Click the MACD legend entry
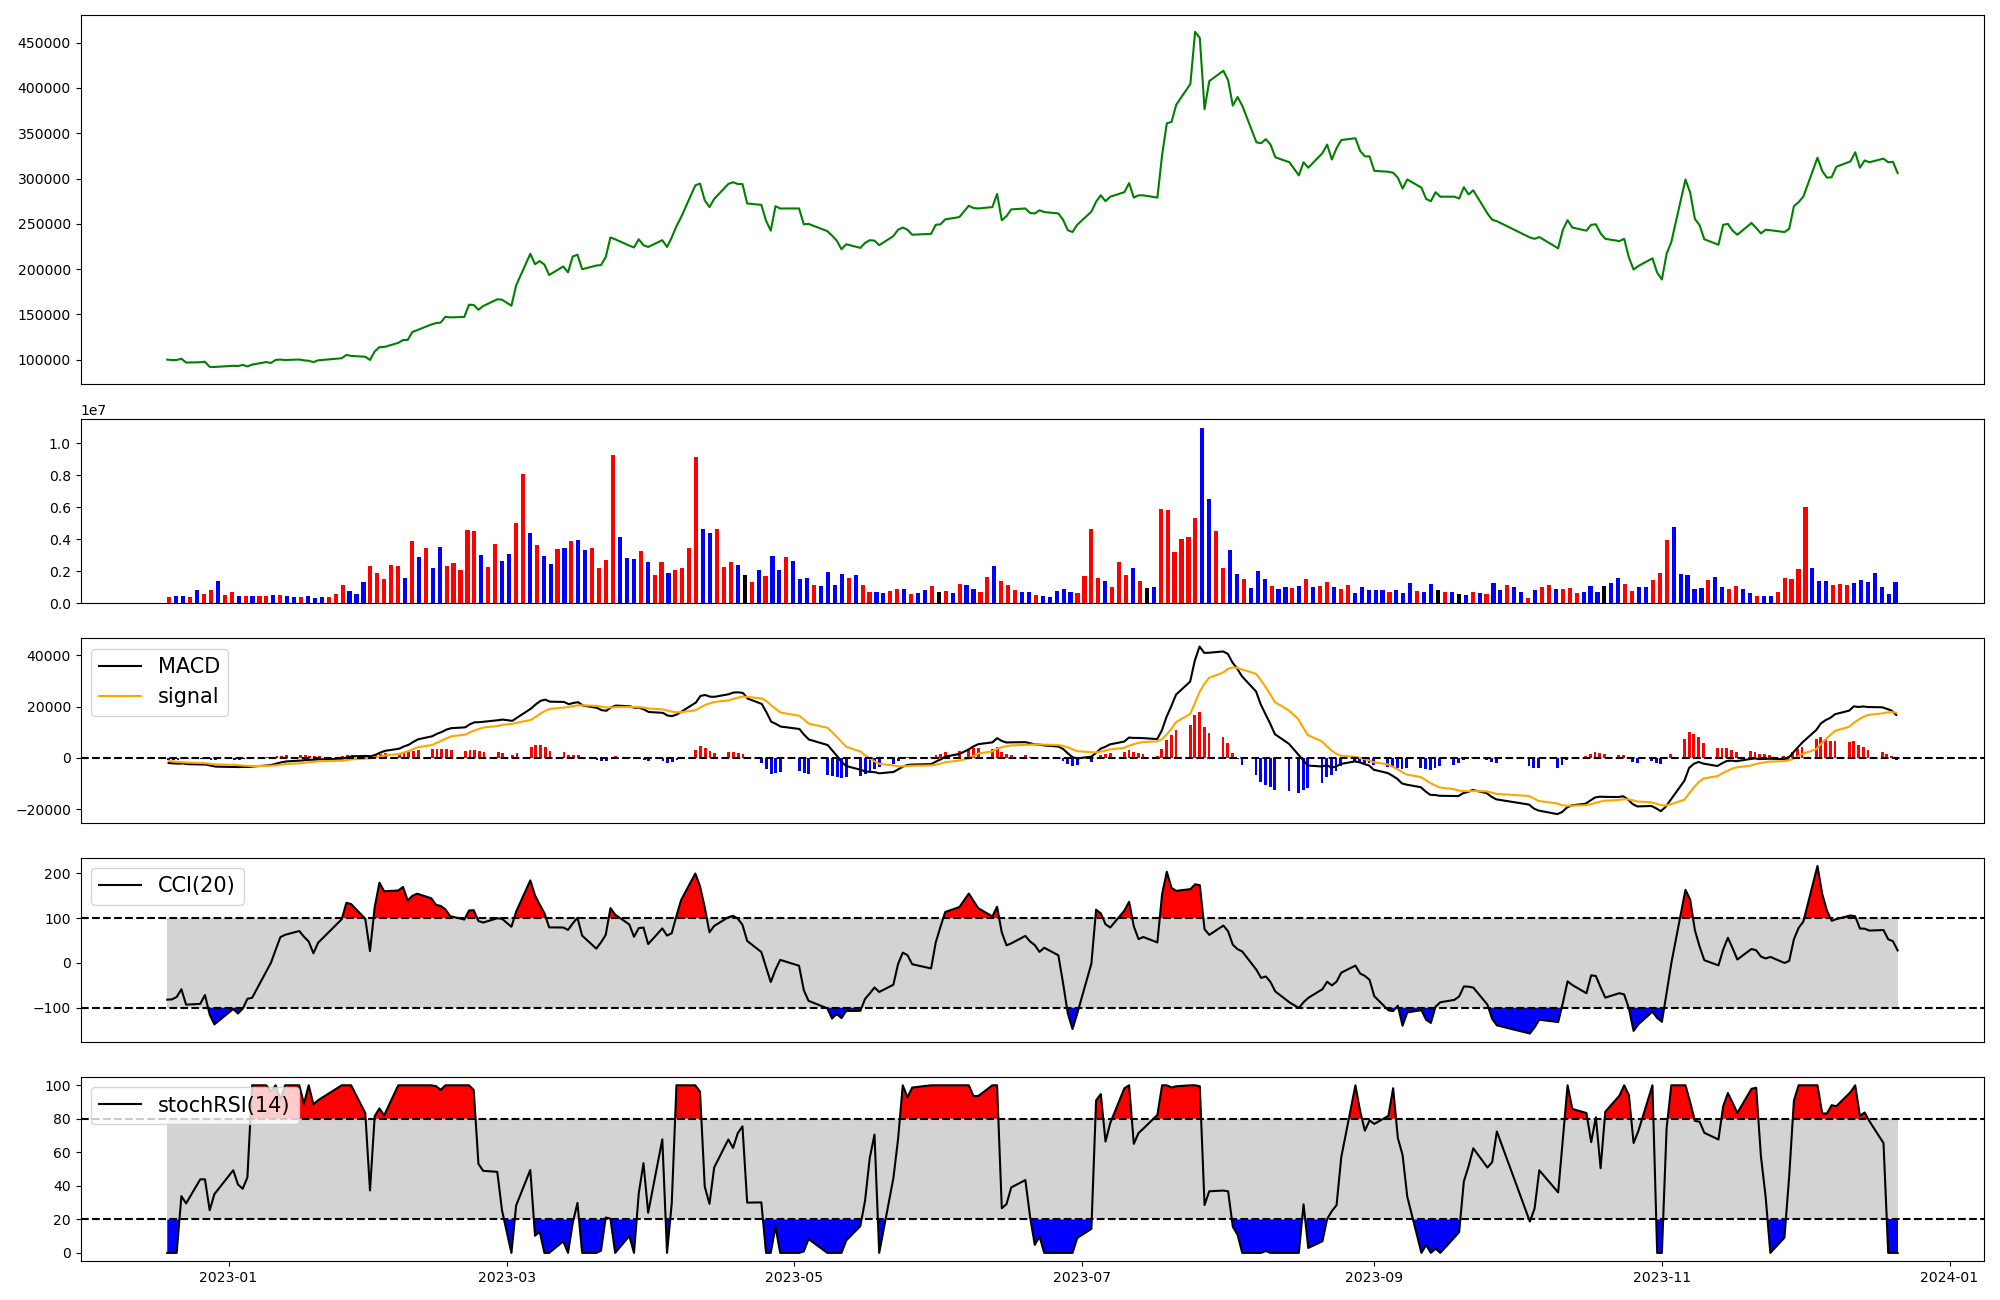Viewport: 2000px width, 1300px height. [188, 666]
